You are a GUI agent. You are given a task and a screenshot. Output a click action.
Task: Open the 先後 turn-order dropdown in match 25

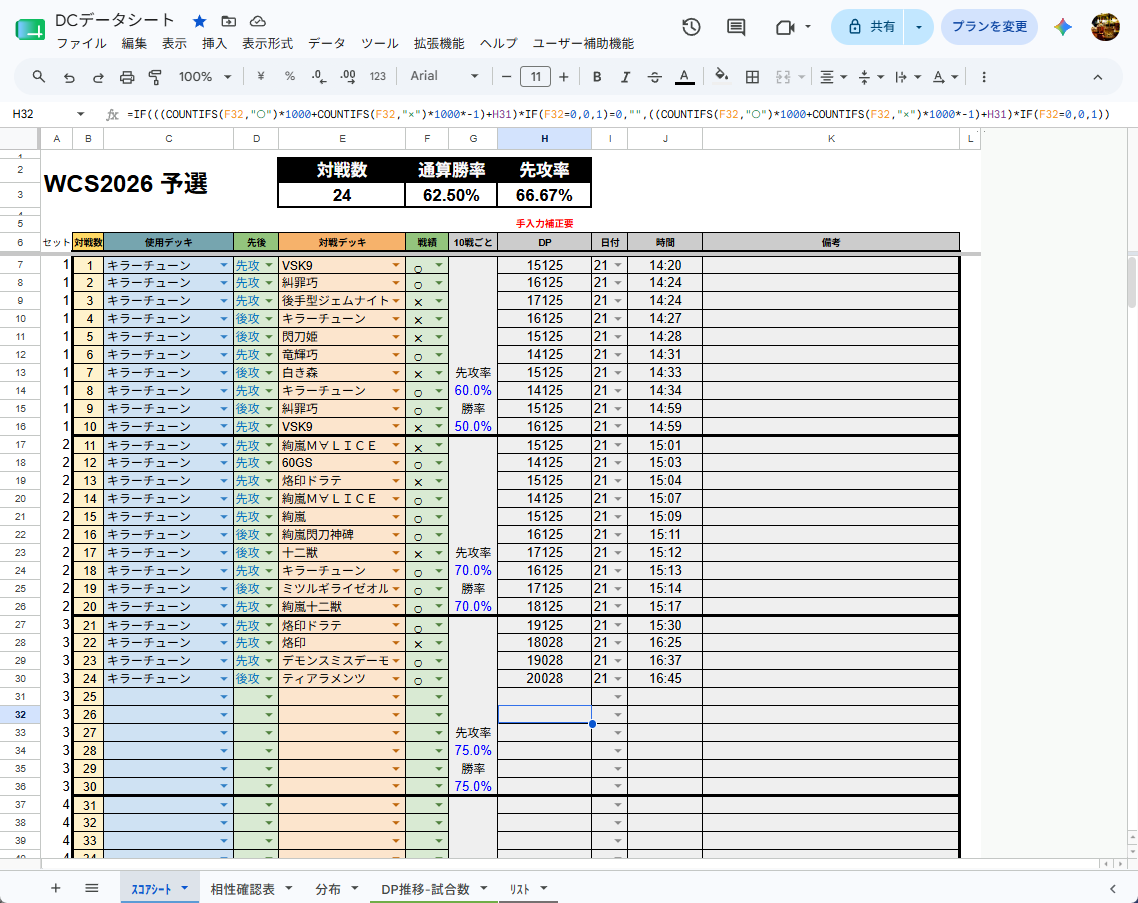point(269,697)
